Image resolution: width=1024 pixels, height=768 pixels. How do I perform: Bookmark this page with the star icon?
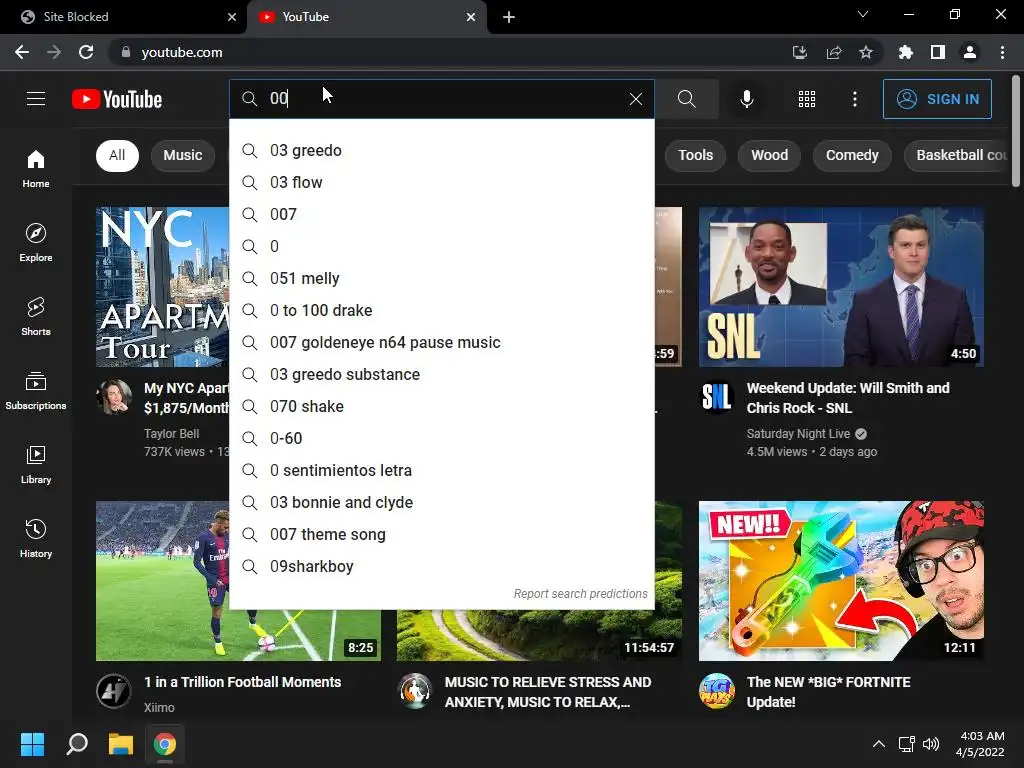(x=866, y=52)
